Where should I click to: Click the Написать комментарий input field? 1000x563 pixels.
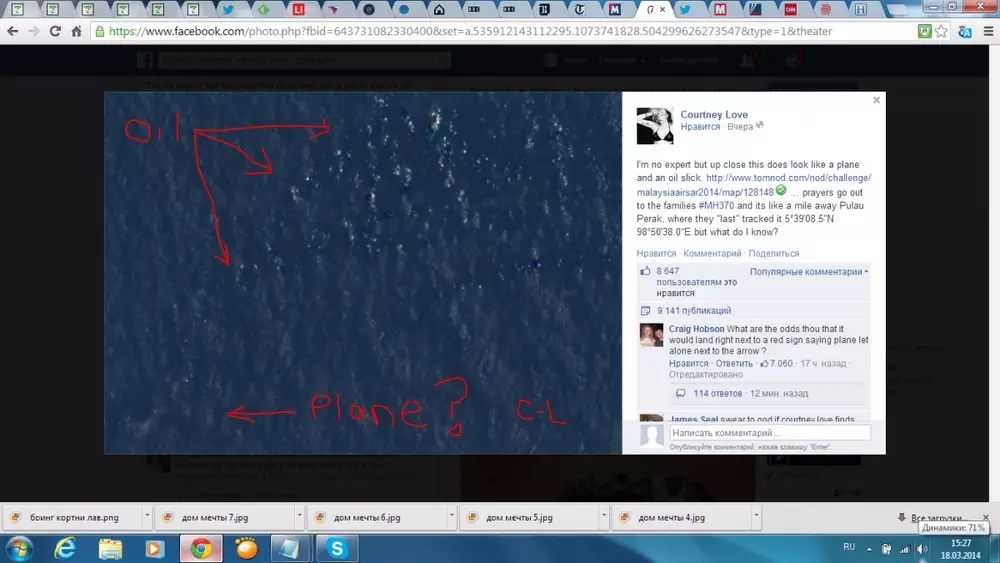point(768,433)
